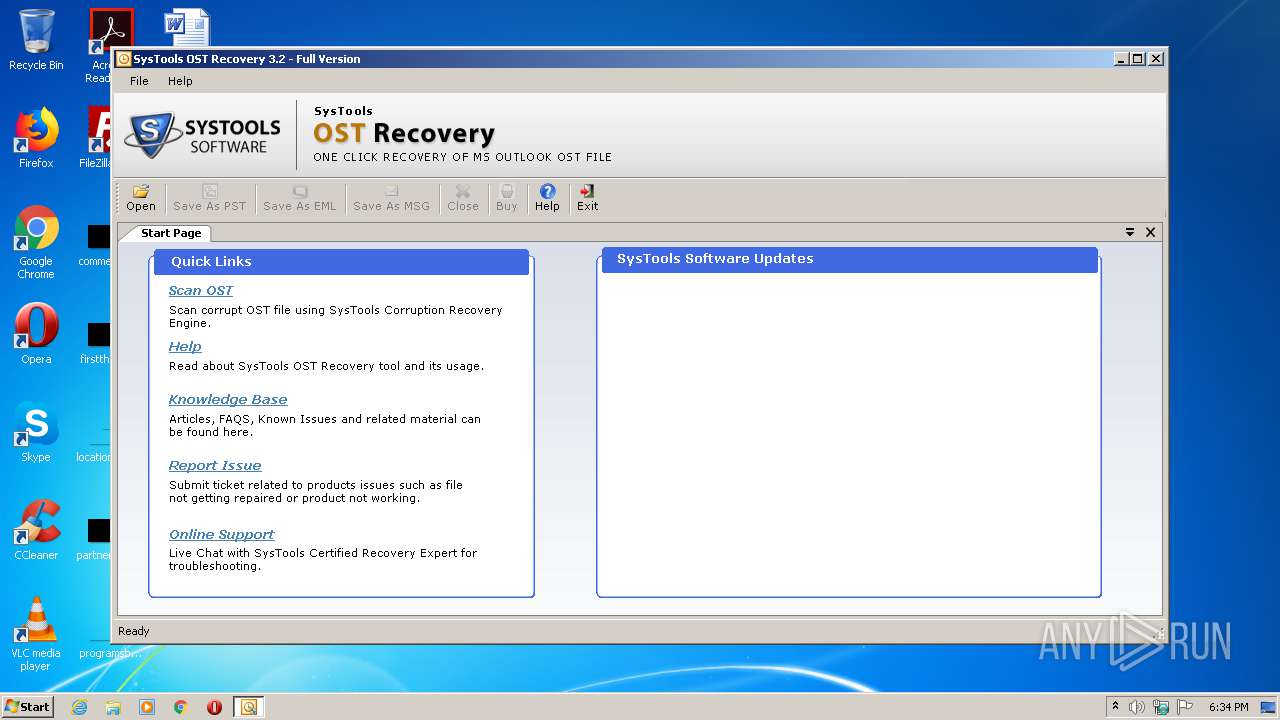Launch Google Chrome from the desktop

coord(36,242)
